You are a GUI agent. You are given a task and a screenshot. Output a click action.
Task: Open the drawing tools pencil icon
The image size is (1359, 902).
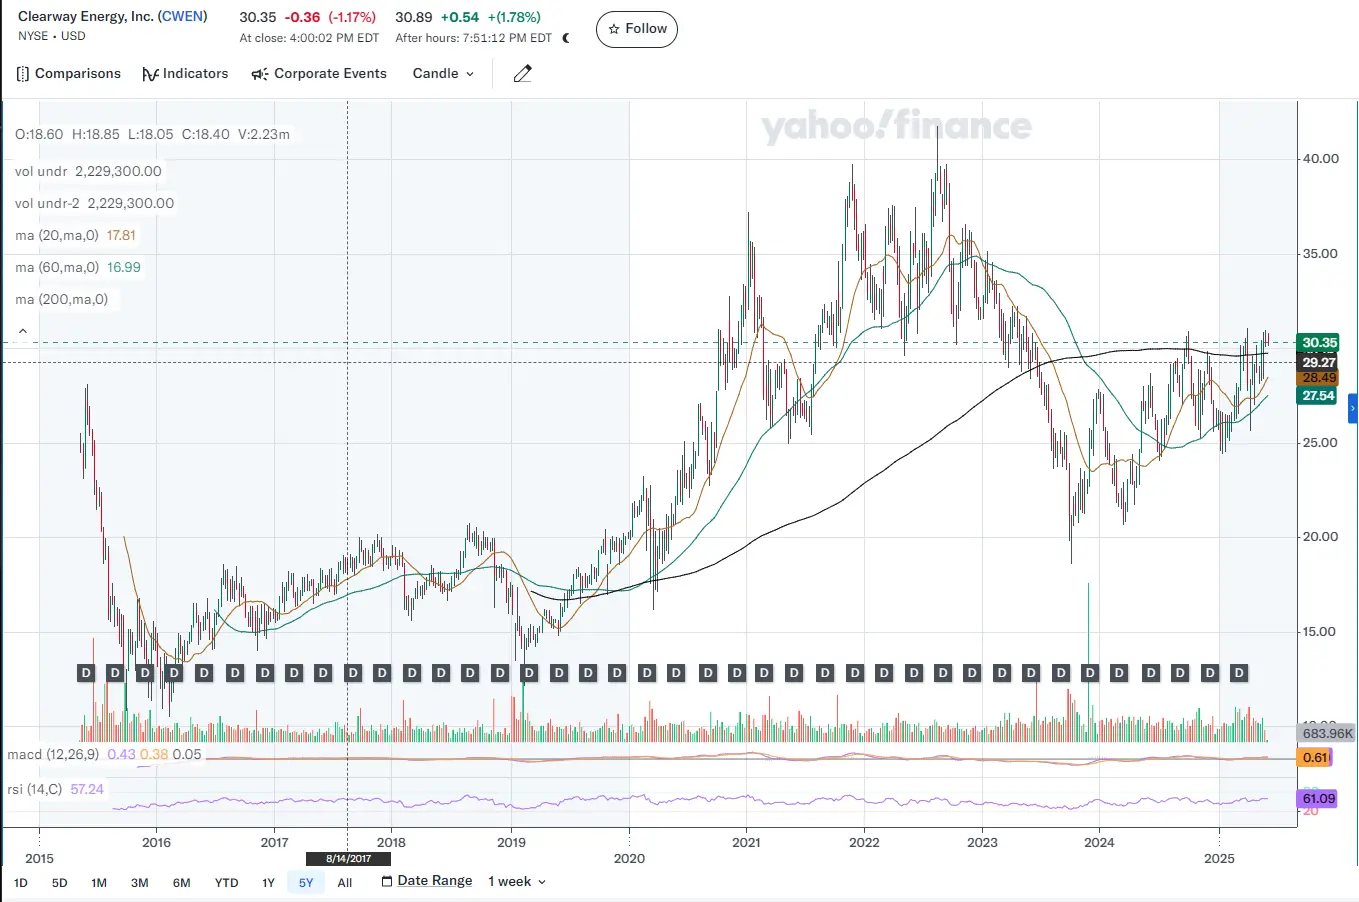point(522,74)
